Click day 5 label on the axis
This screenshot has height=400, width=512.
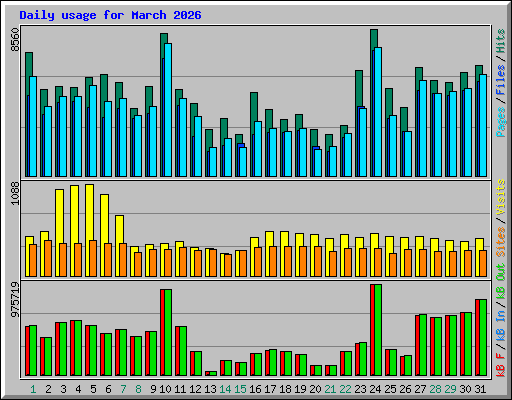[x=93, y=389]
